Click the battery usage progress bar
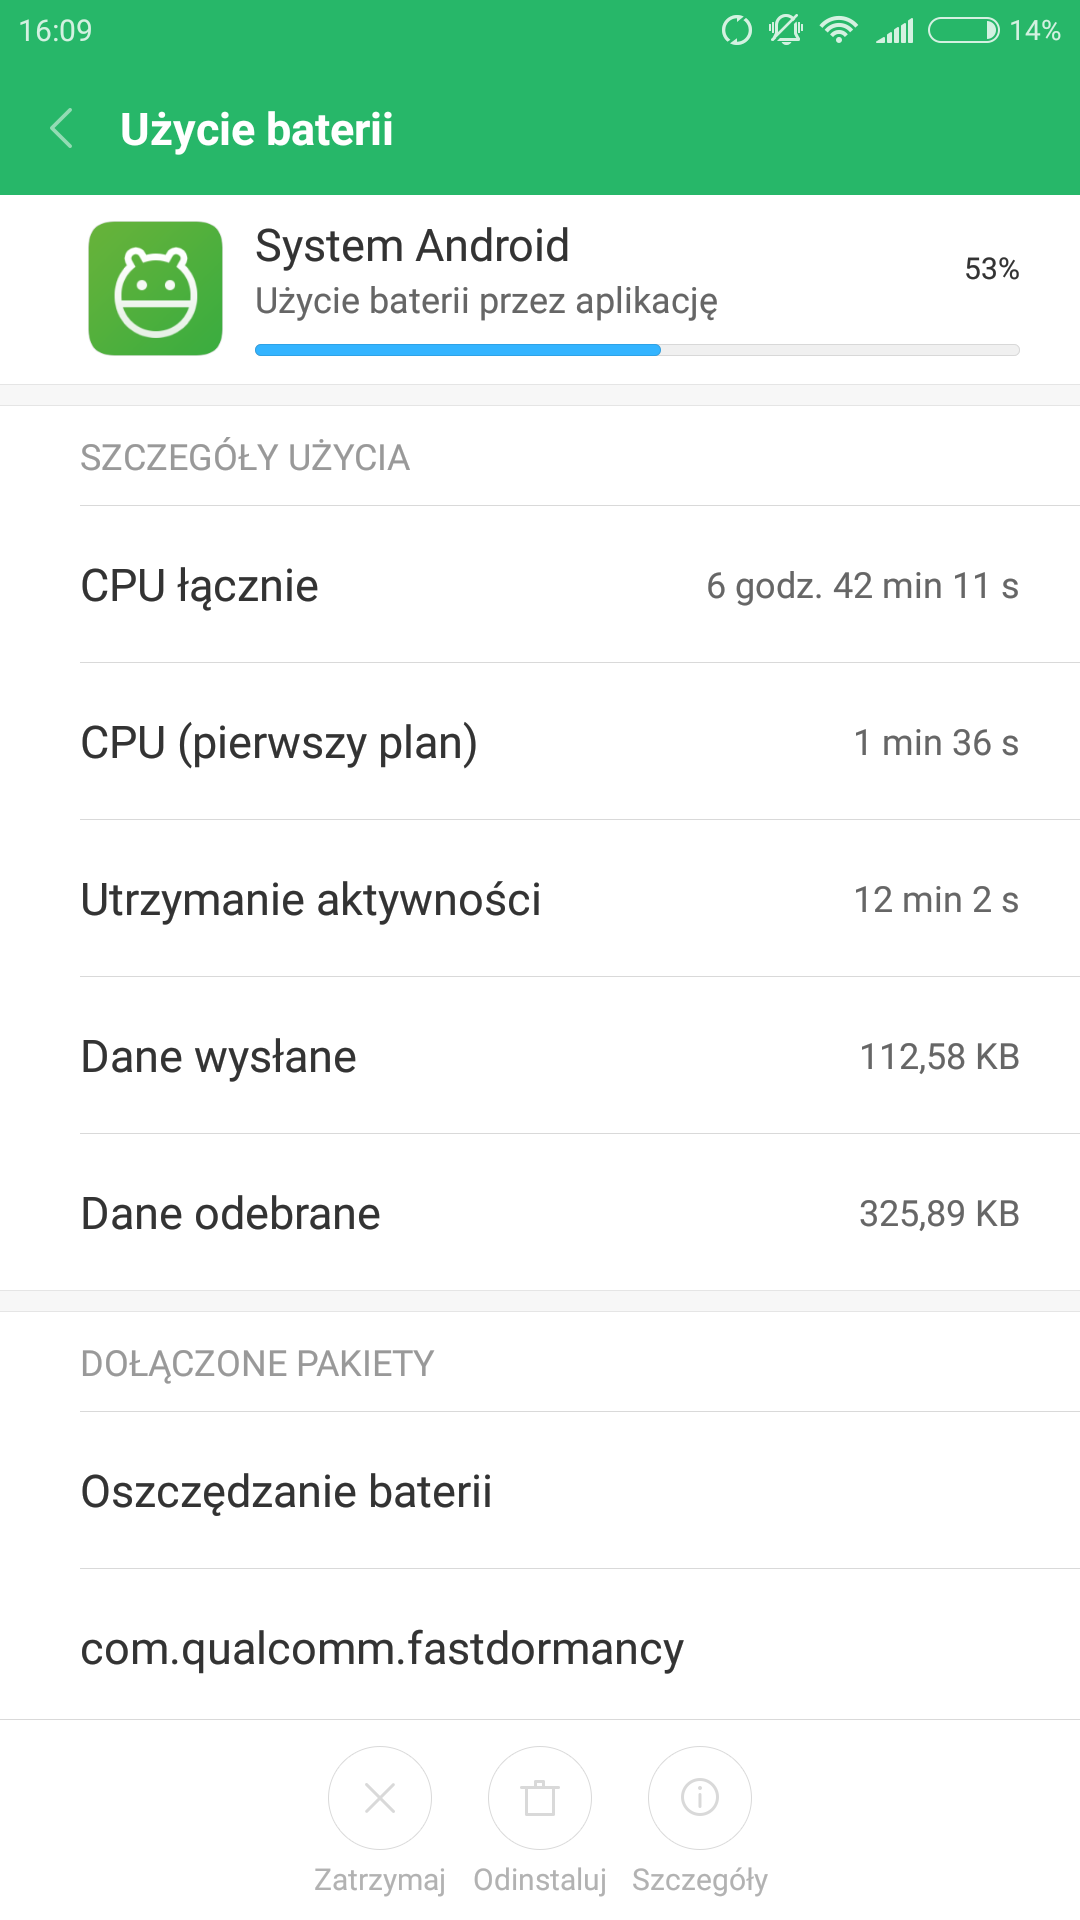 [x=637, y=350]
